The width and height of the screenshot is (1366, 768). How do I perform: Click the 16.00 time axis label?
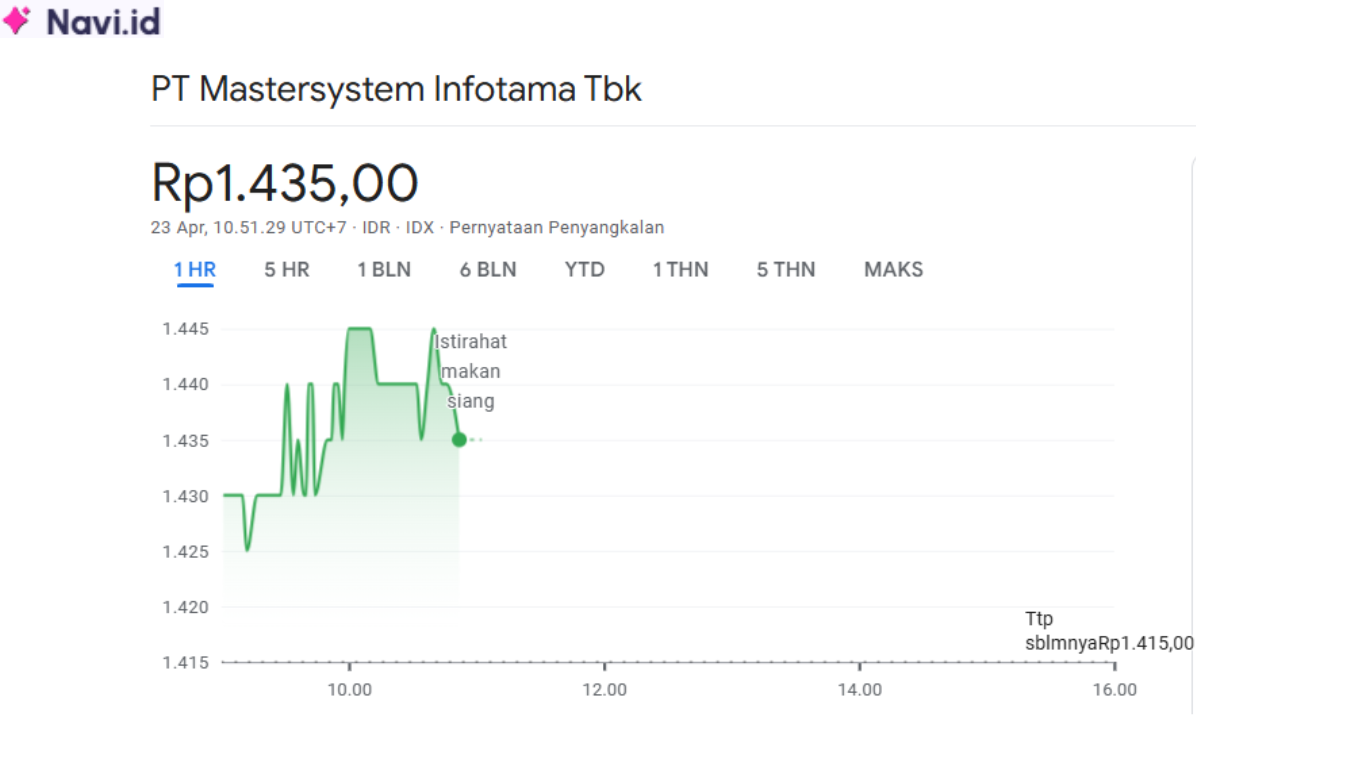(1115, 689)
